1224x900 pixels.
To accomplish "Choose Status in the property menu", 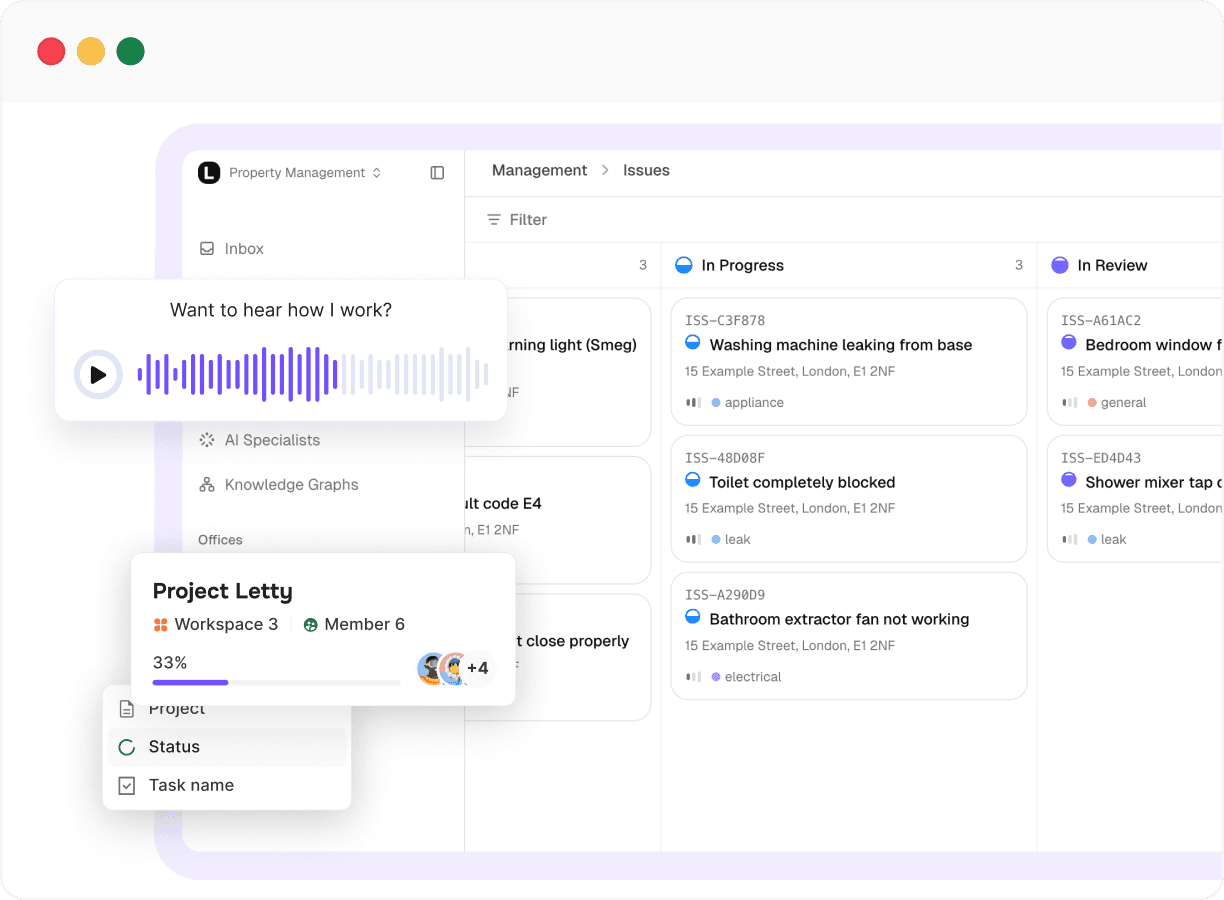I will pyautogui.click(x=174, y=747).
